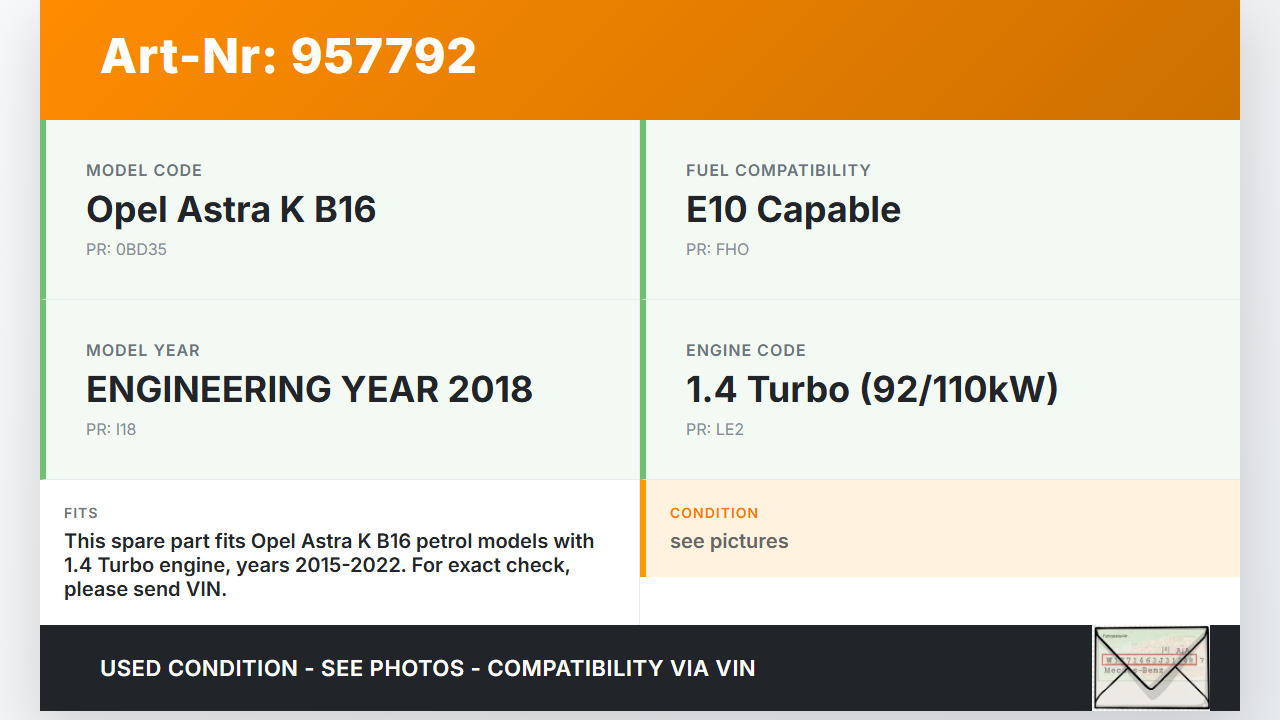The image size is (1280, 720).
Task: Select the 1.4 Turbo (92/110kW) value
Action: pos(872,390)
